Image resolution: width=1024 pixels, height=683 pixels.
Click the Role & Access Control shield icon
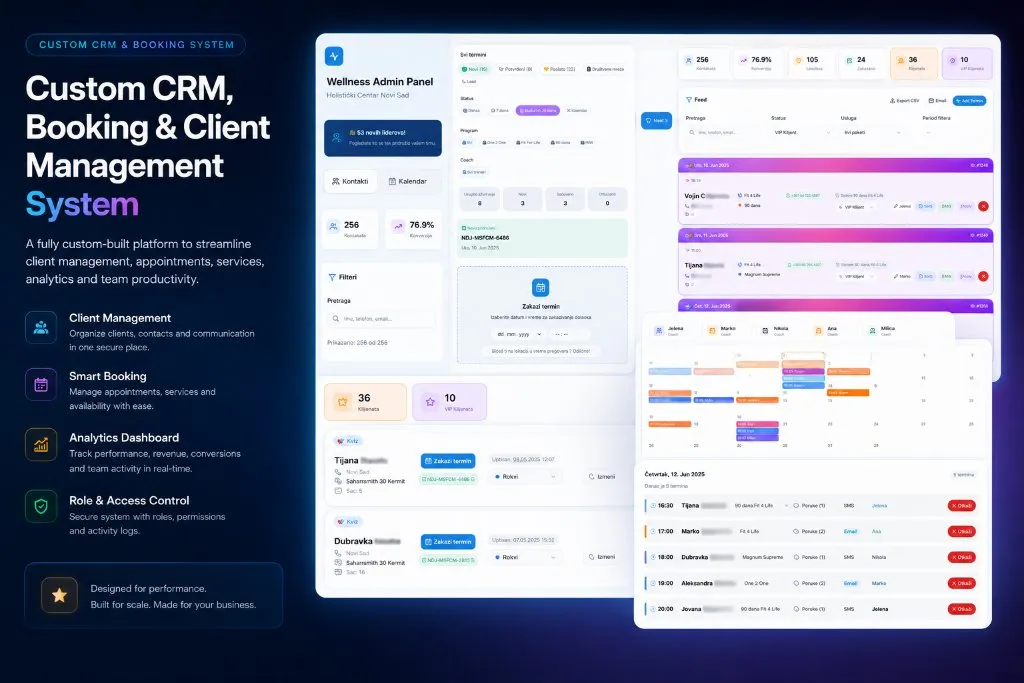tap(41, 506)
